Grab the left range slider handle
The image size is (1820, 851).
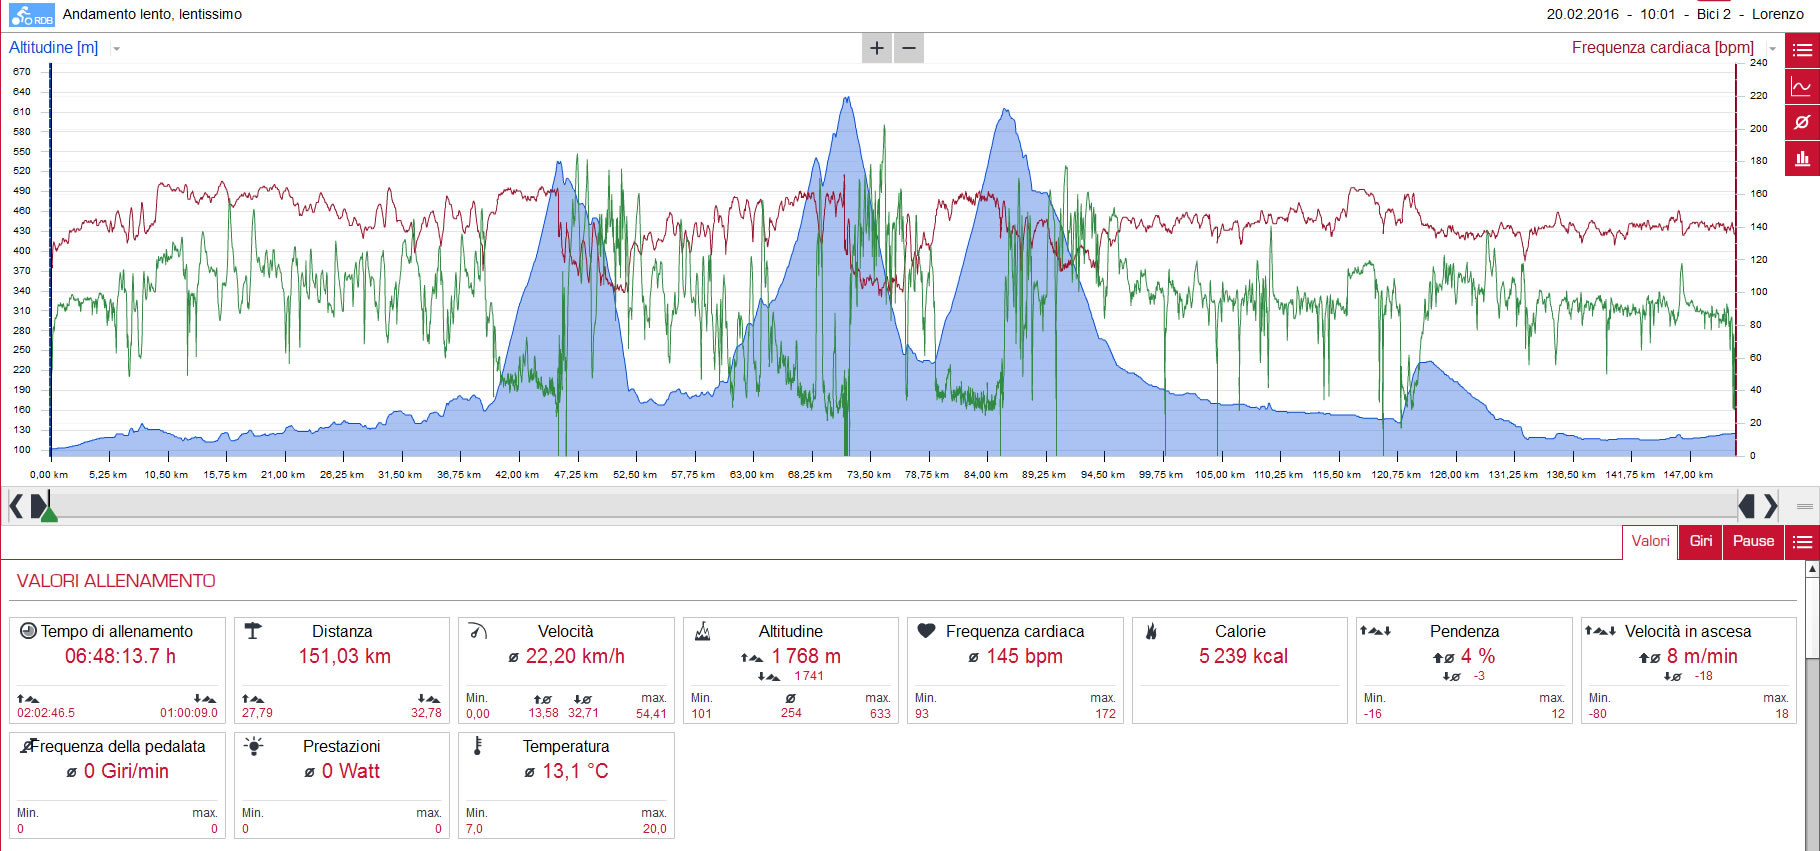38,507
